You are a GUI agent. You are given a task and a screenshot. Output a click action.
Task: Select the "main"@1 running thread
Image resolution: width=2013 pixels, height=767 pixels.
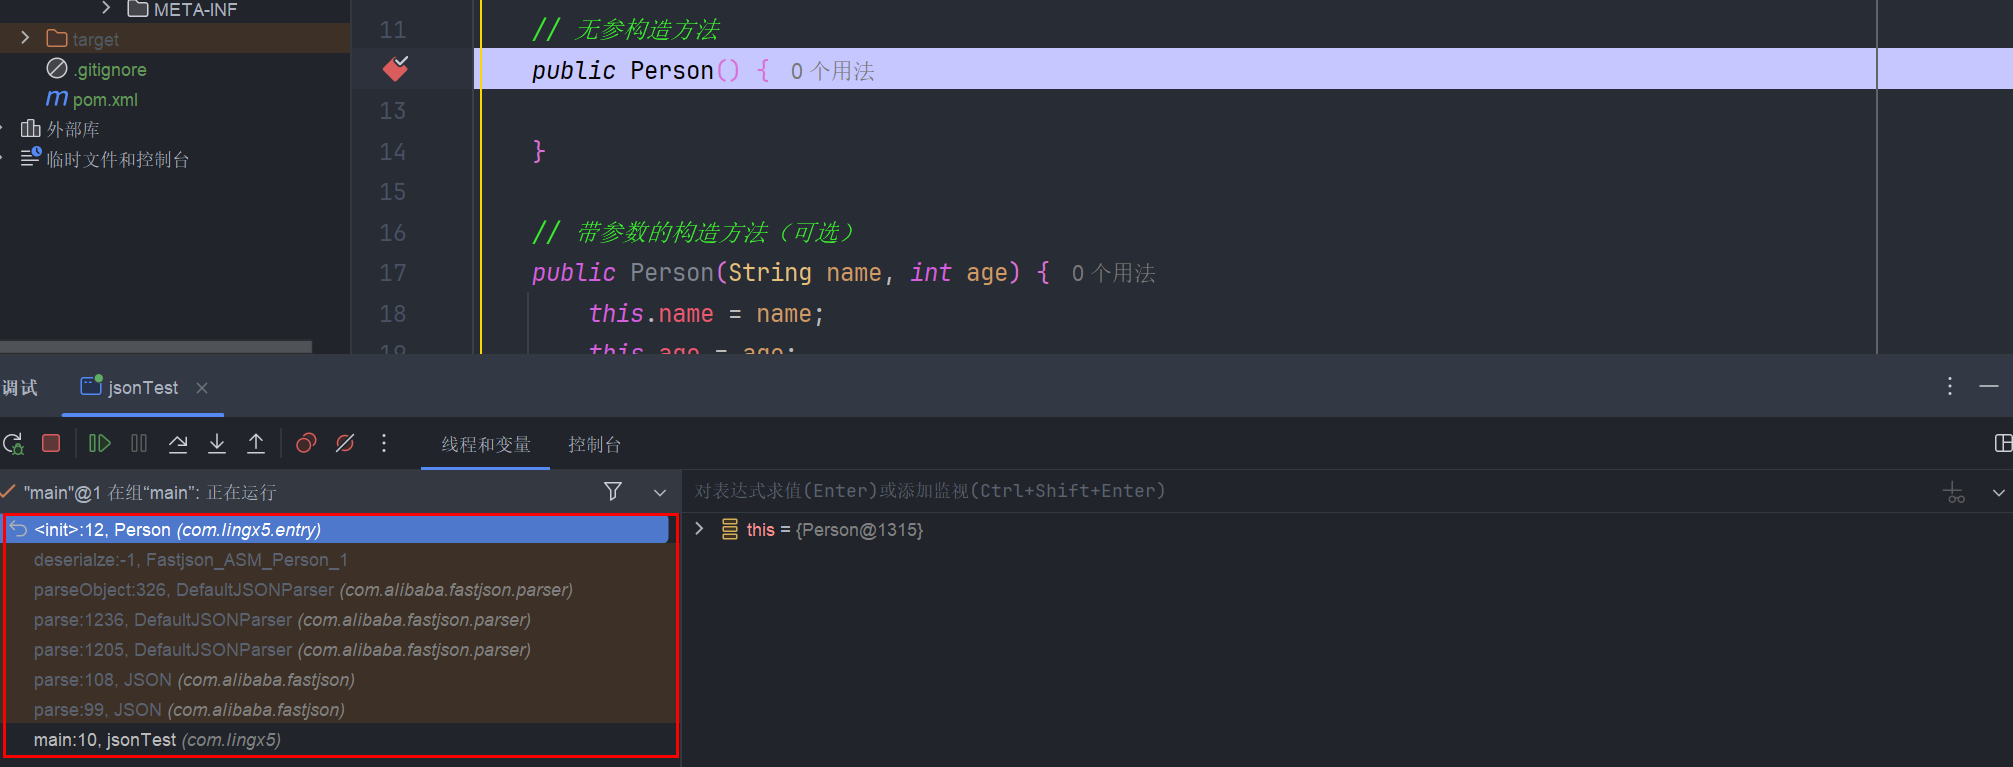tap(150, 492)
